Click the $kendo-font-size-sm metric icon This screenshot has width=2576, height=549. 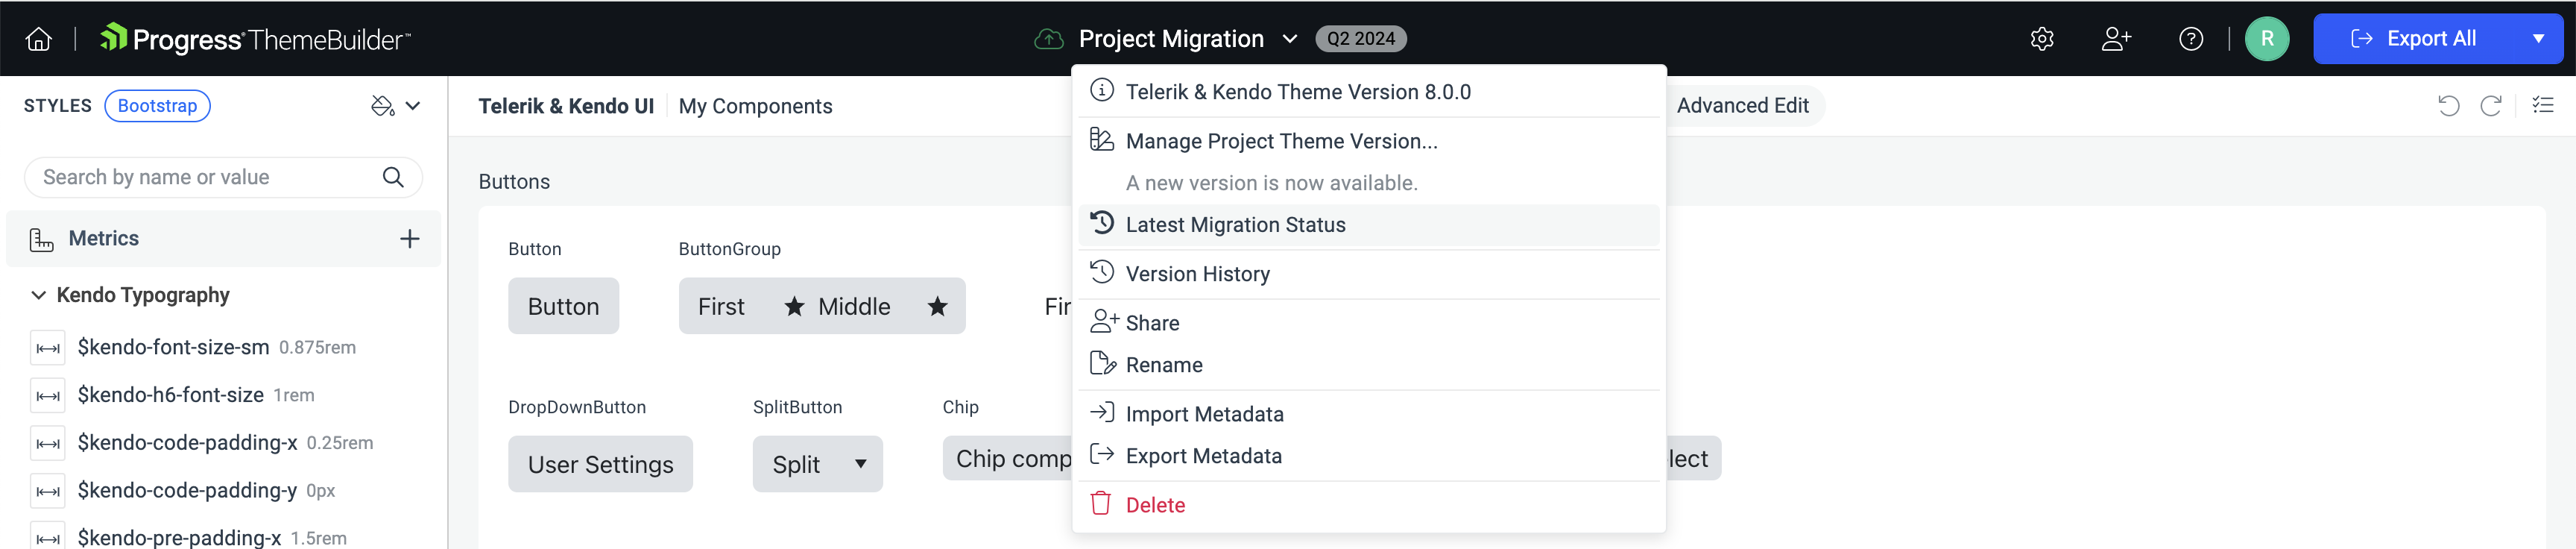pos(47,348)
